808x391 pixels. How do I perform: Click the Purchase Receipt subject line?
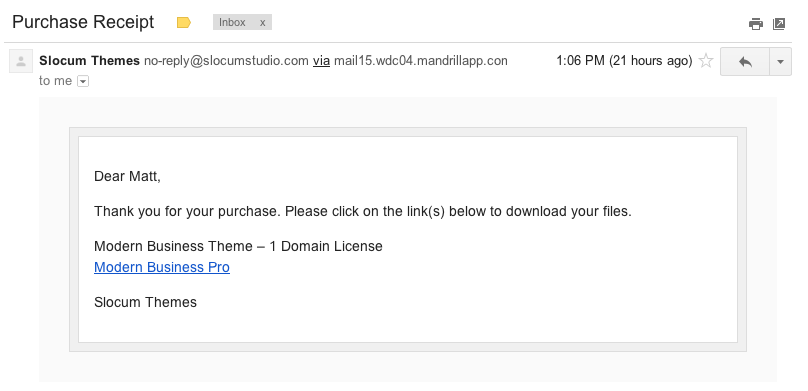[x=83, y=22]
